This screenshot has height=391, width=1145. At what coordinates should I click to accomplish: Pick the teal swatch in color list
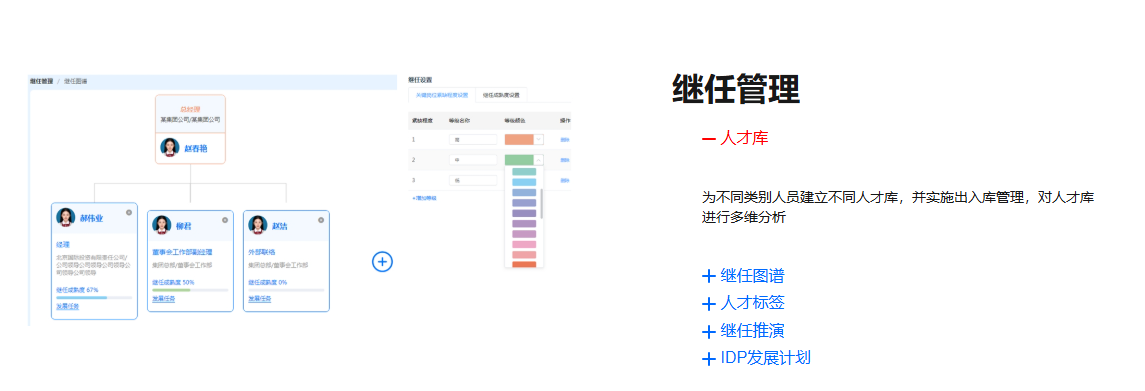click(524, 172)
